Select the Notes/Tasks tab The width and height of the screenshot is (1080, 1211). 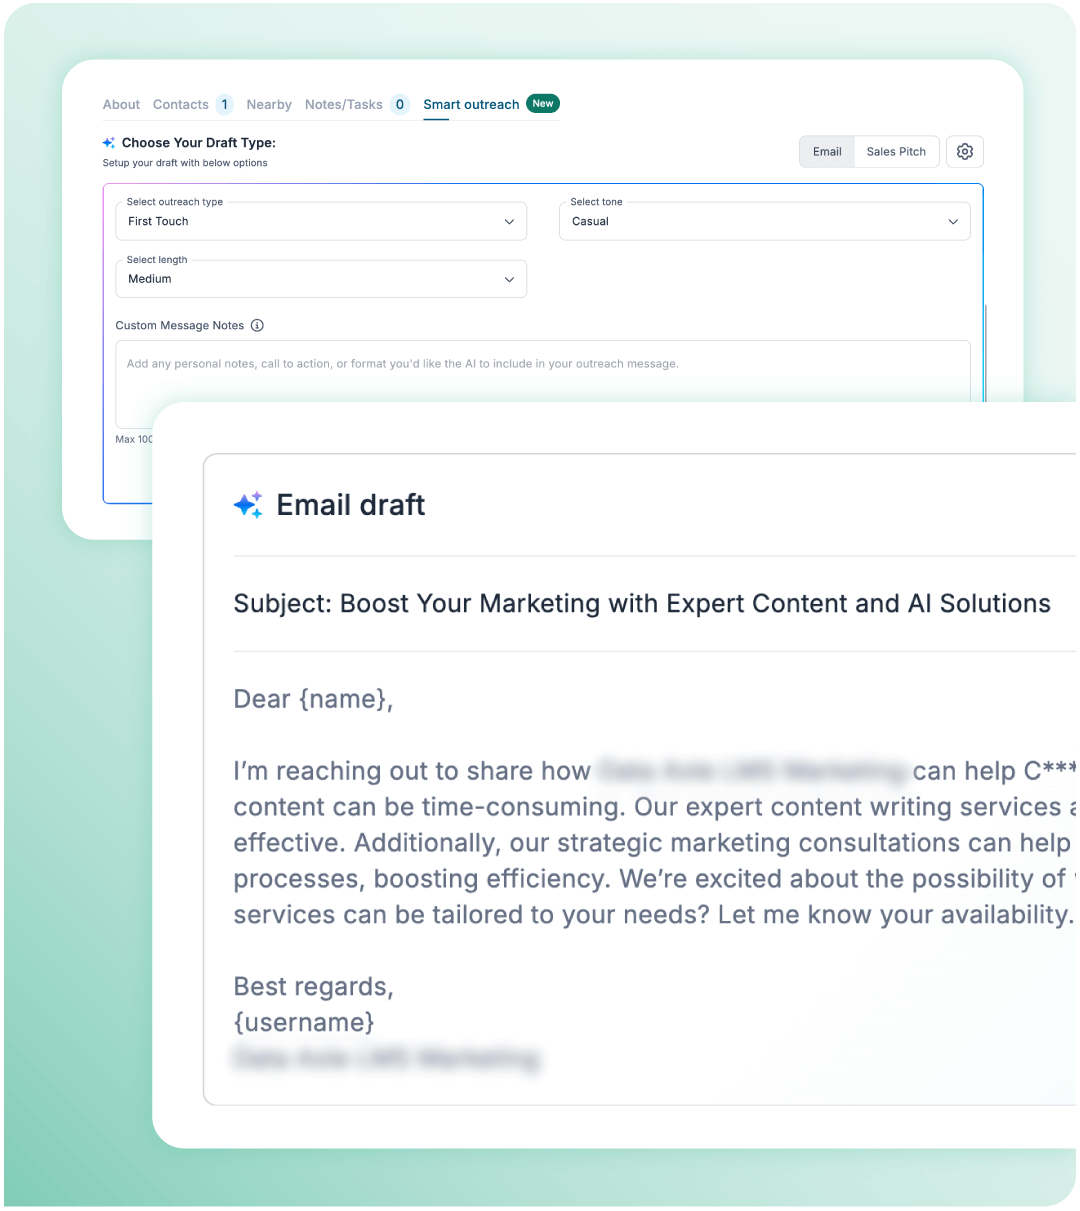343,104
